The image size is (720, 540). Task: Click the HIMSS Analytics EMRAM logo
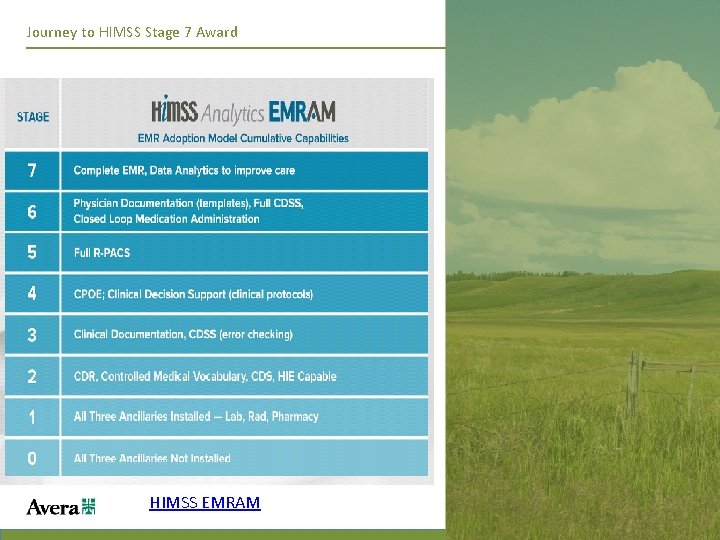tap(243, 111)
